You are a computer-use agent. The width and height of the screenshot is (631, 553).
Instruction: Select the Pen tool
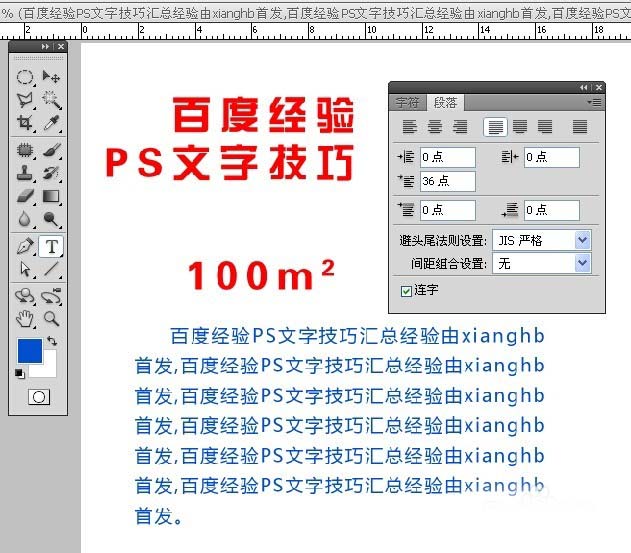tap(25, 246)
